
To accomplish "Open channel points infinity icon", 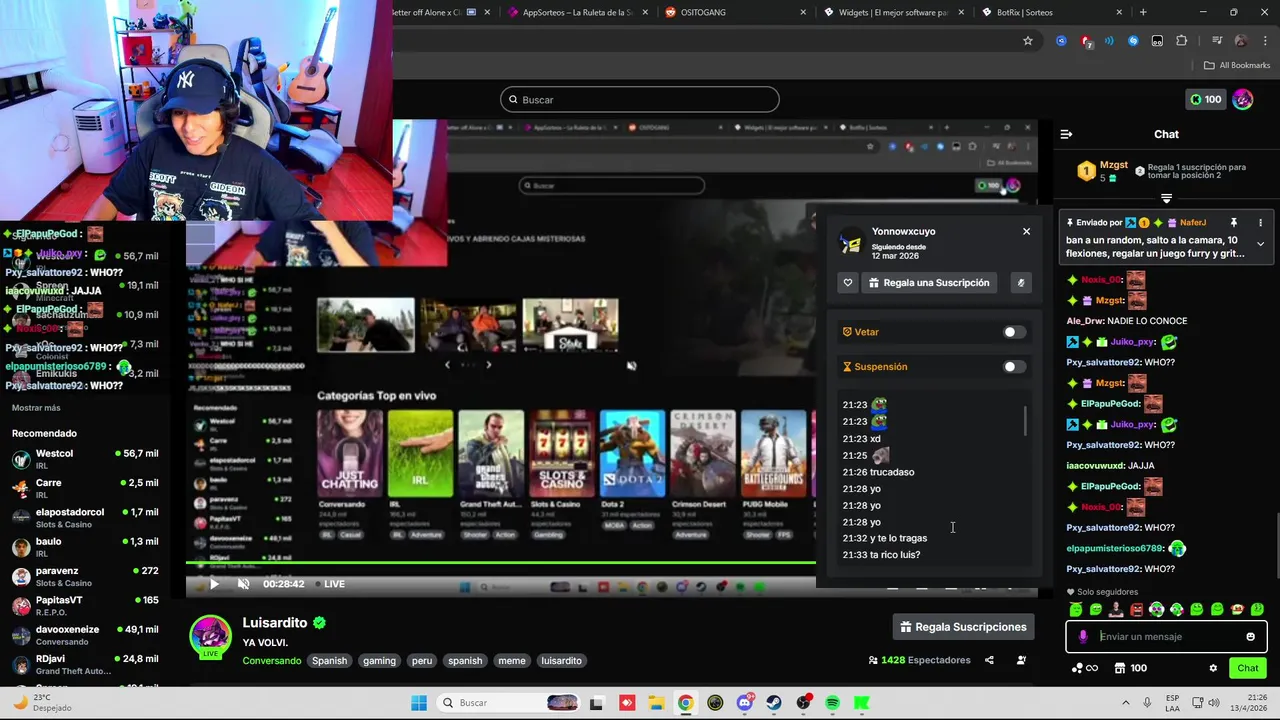I will coord(1085,668).
